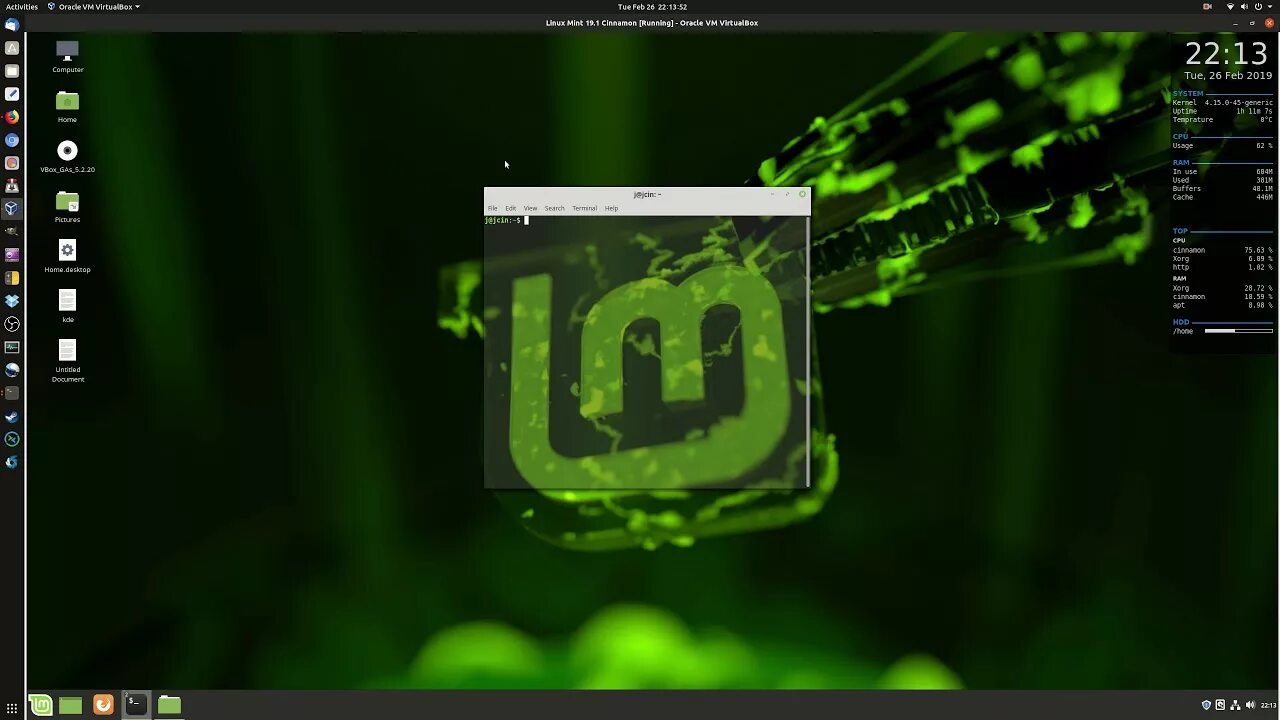Open the Oracle VM VirtualBox app menu
Screen dimensions: 1280x720
tap(94, 7)
